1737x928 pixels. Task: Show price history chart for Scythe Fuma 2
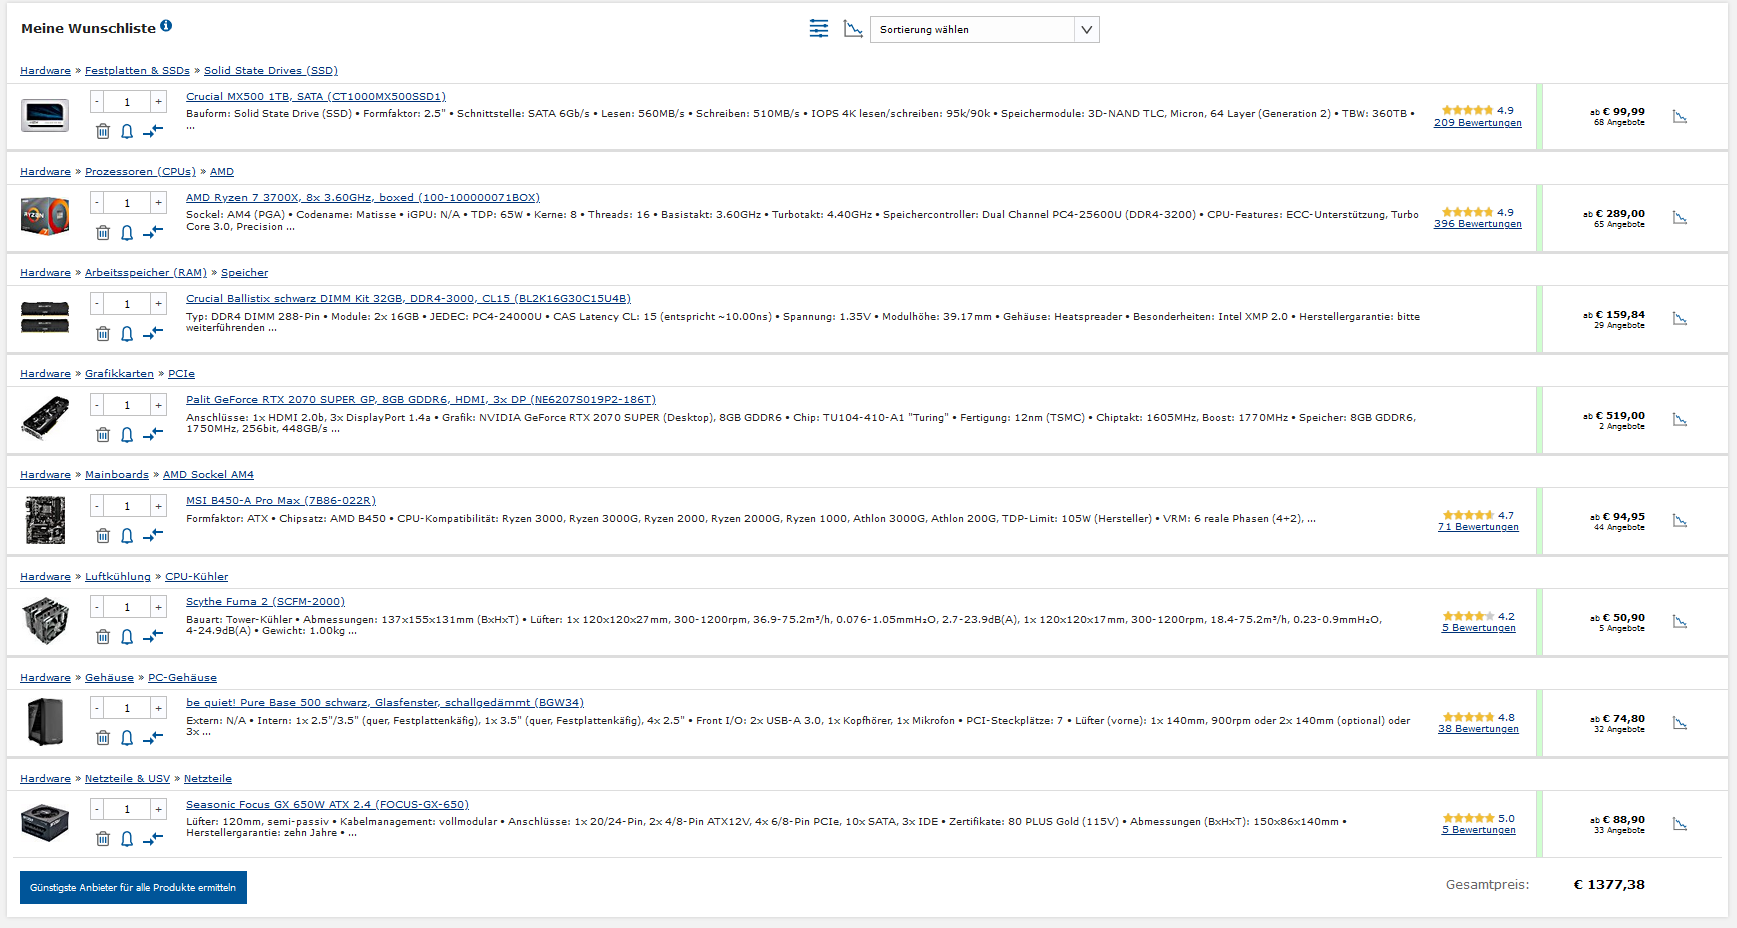click(1680, 622)
